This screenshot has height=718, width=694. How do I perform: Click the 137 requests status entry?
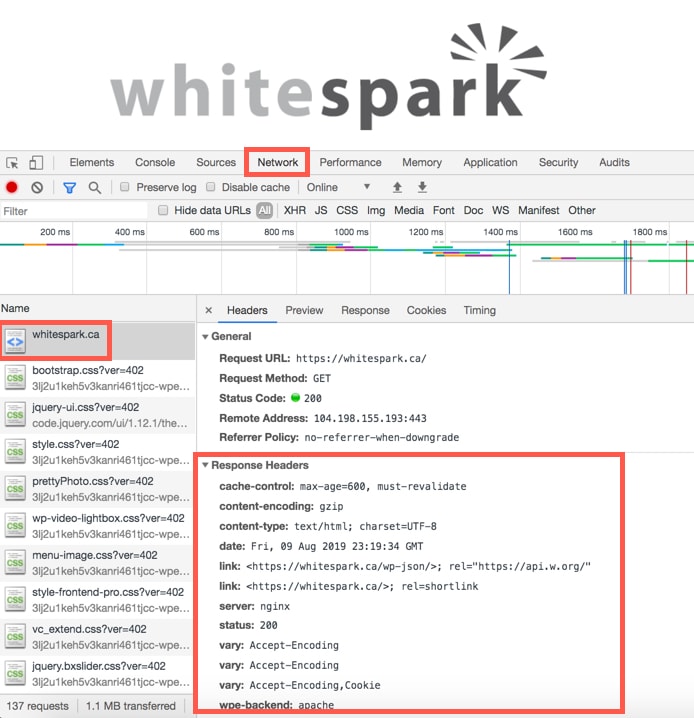pos(38,706)
